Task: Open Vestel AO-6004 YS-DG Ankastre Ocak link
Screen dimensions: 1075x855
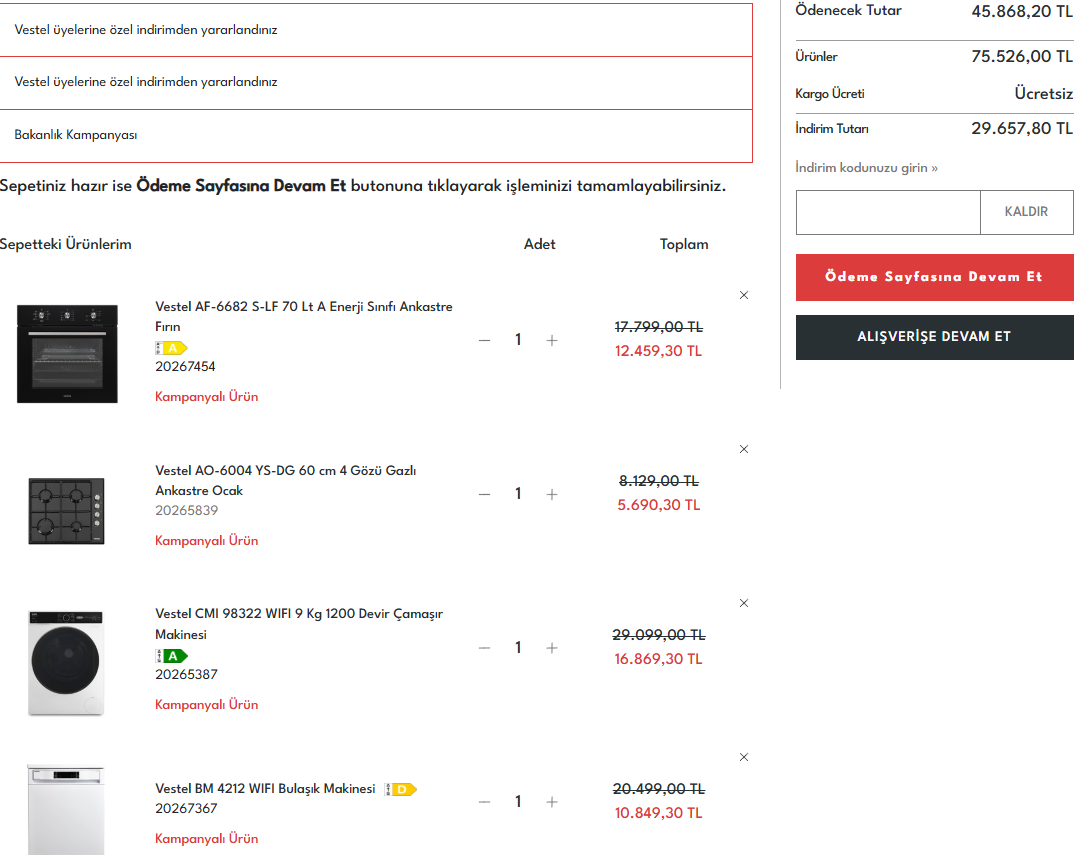Action: (286, 481)
